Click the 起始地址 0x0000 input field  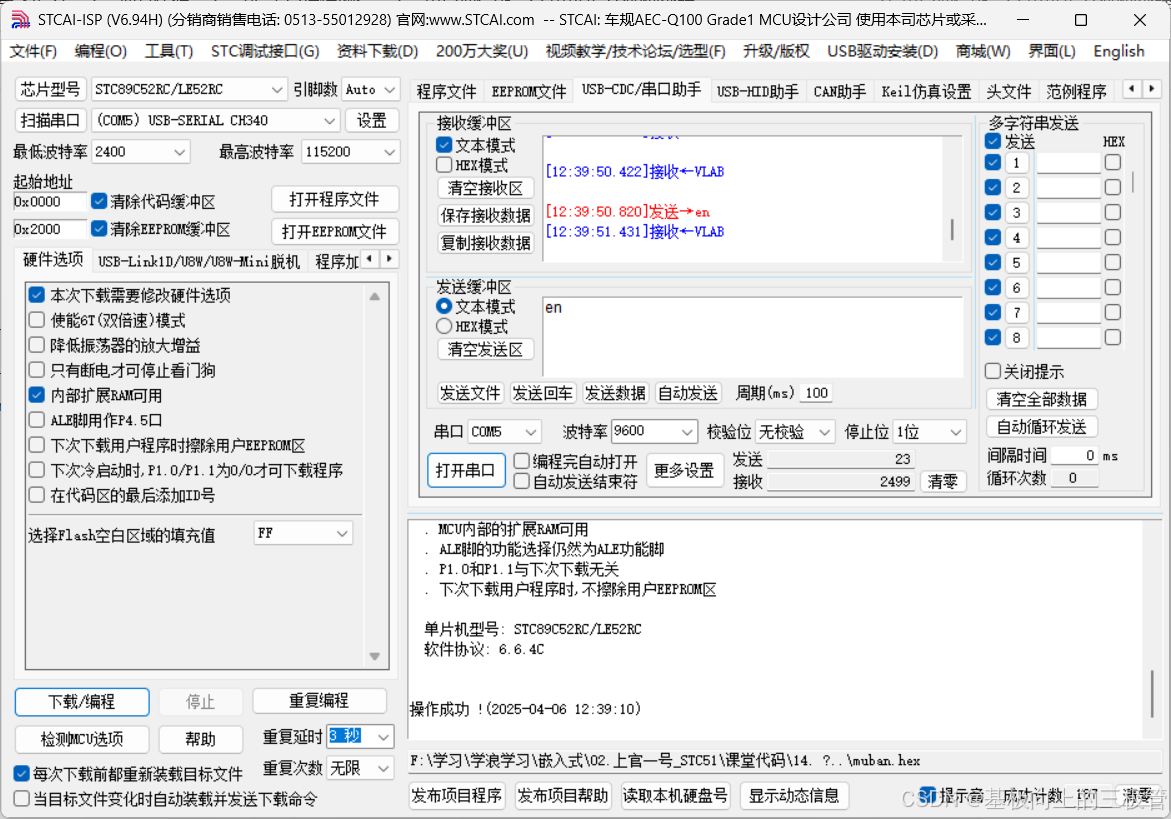tap(49, 202)
